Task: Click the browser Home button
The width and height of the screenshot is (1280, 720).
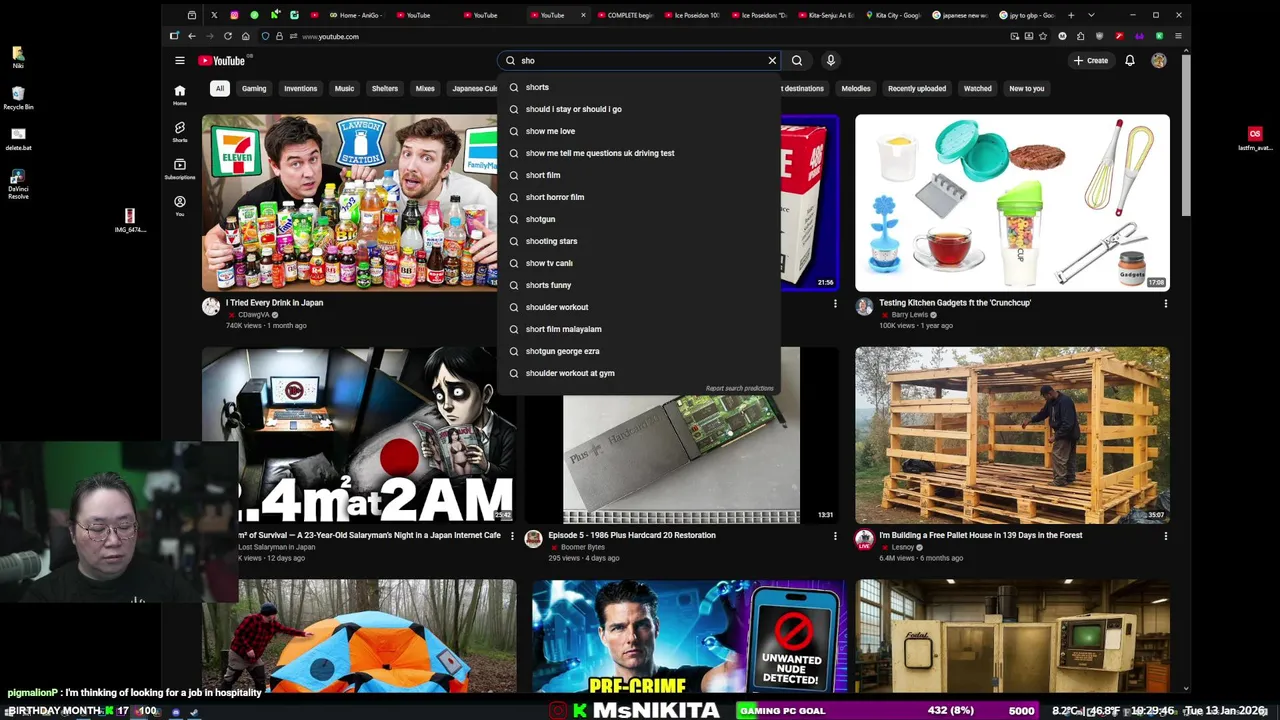Action: point(246,36)
